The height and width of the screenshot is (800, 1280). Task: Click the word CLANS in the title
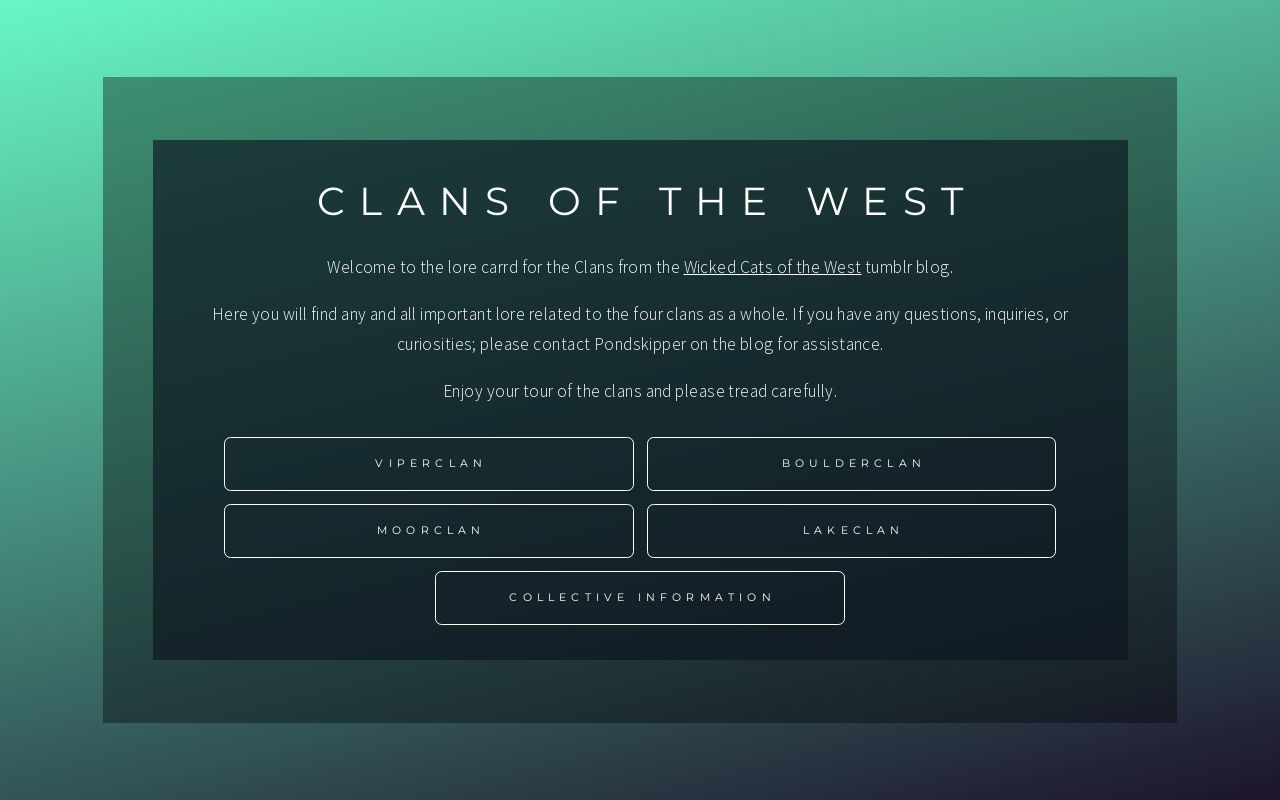pos(415,202)
